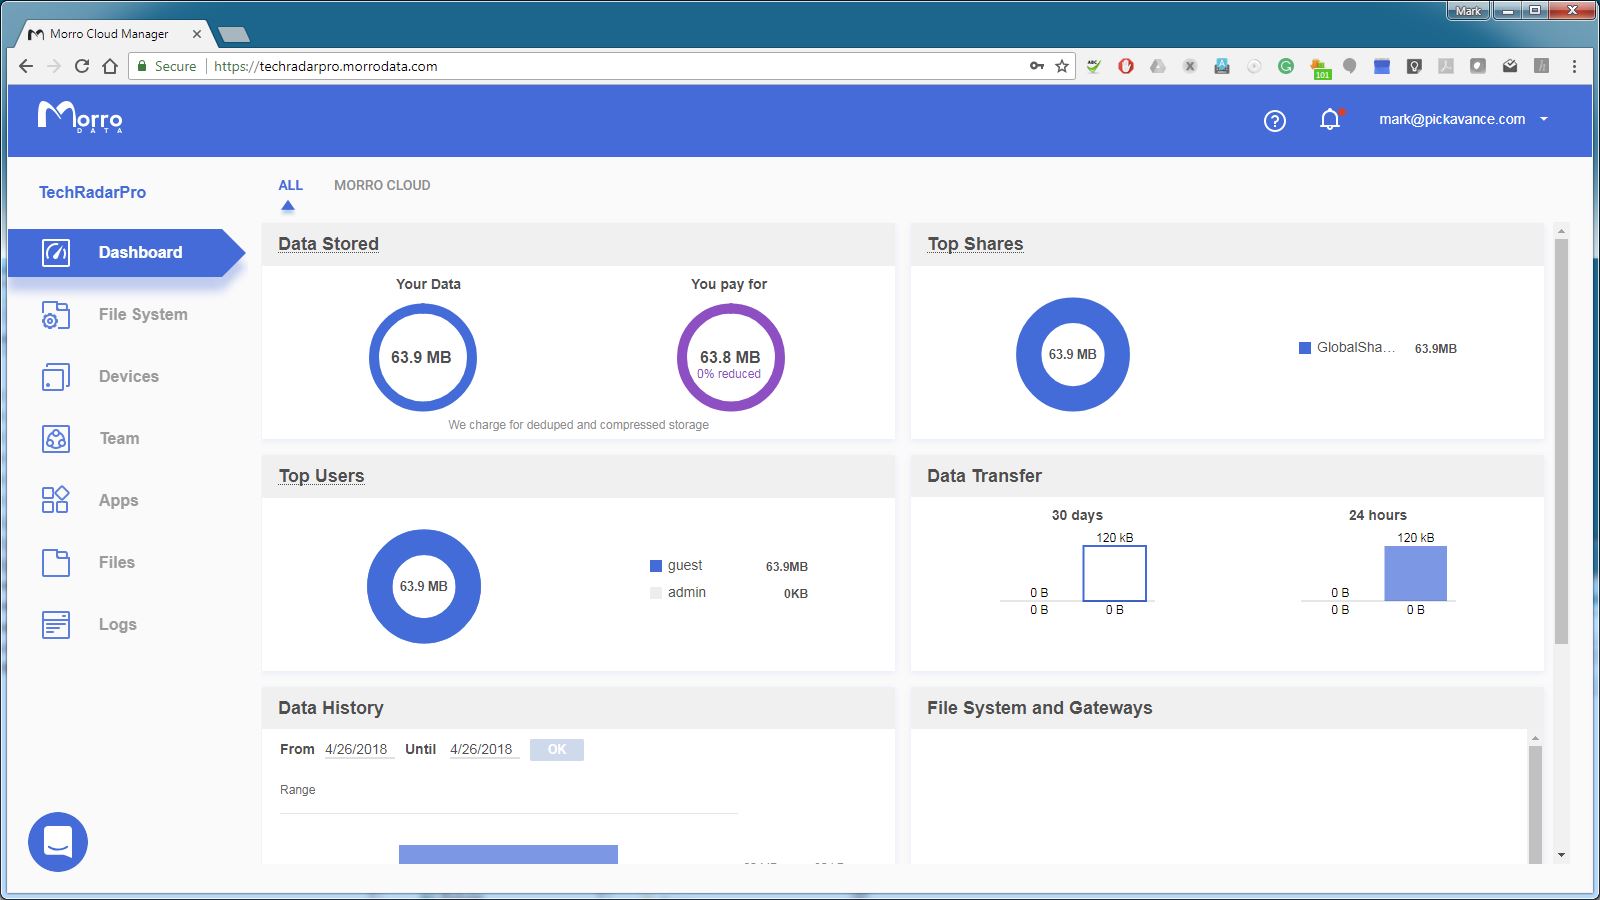Viewport: 1600px width, 900px height.
Task: Click the Logs list icon
Action: tap(56, 625)
